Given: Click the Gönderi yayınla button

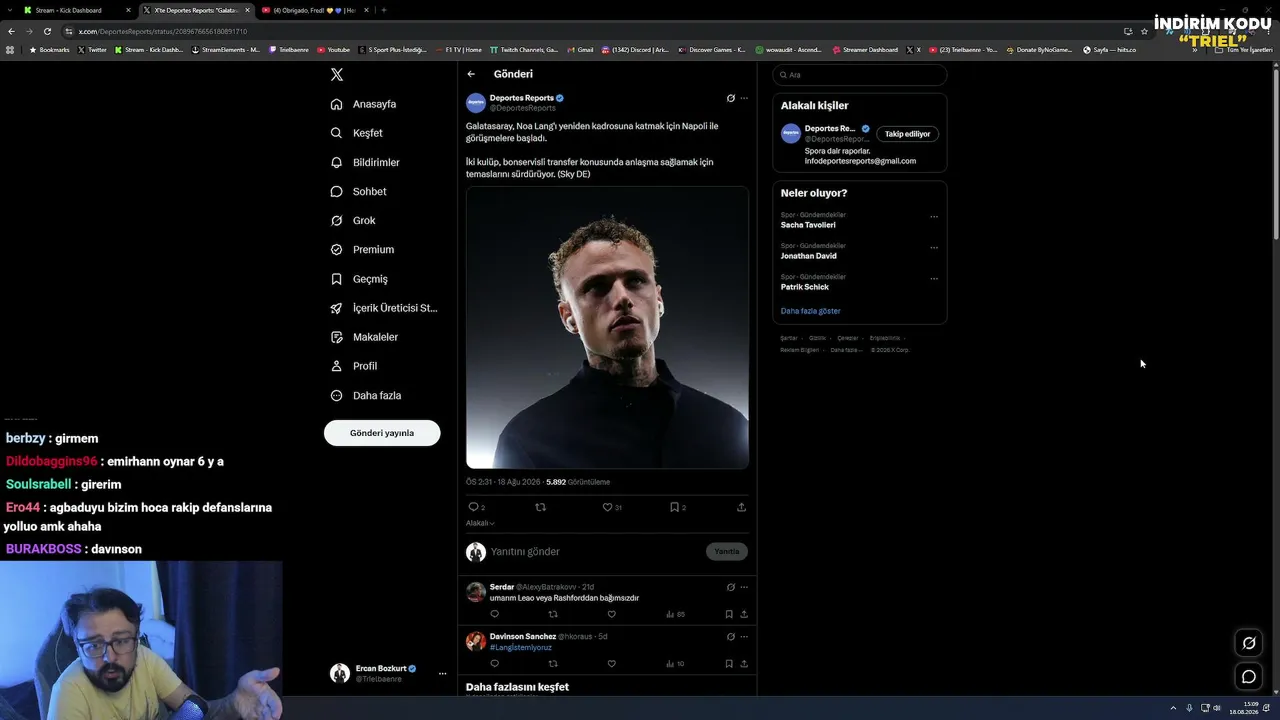Looking at the screenshot, I should 382,433.
